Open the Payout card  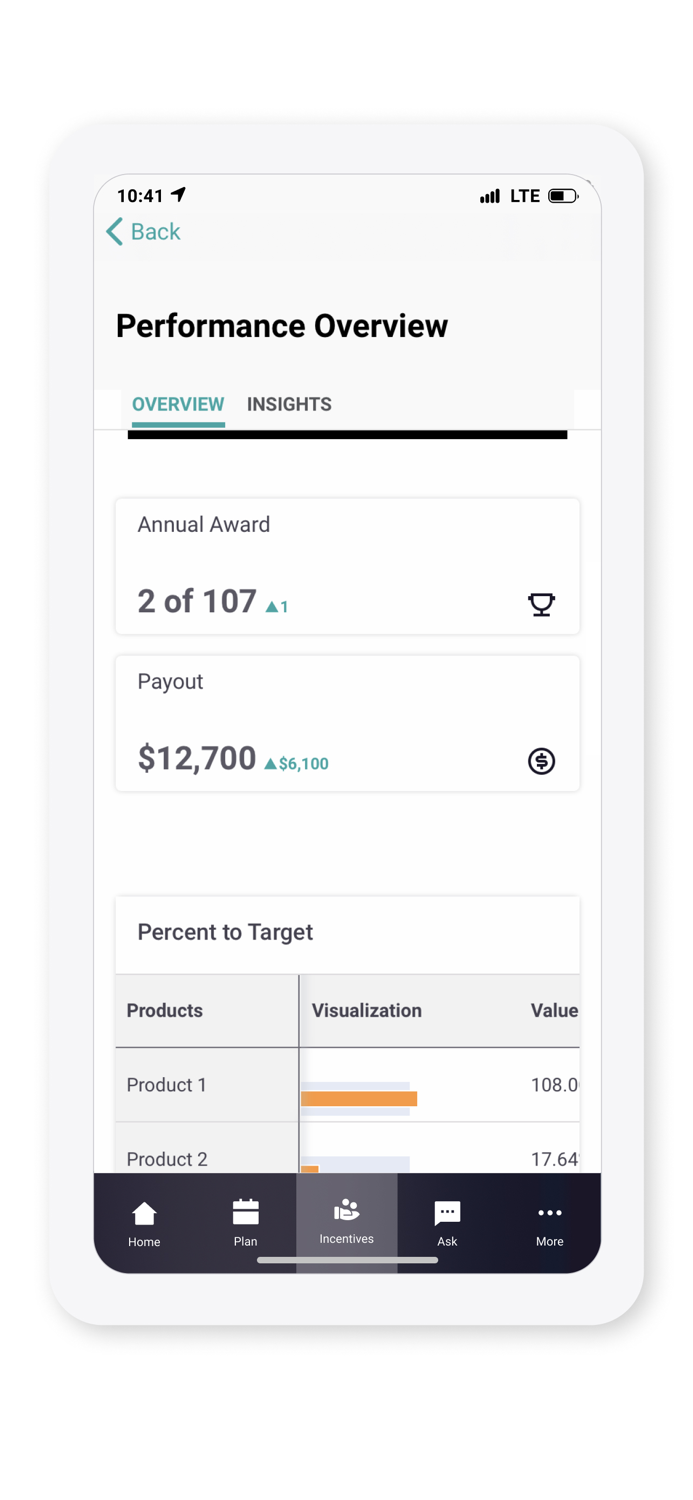click(x=347, y=723)
